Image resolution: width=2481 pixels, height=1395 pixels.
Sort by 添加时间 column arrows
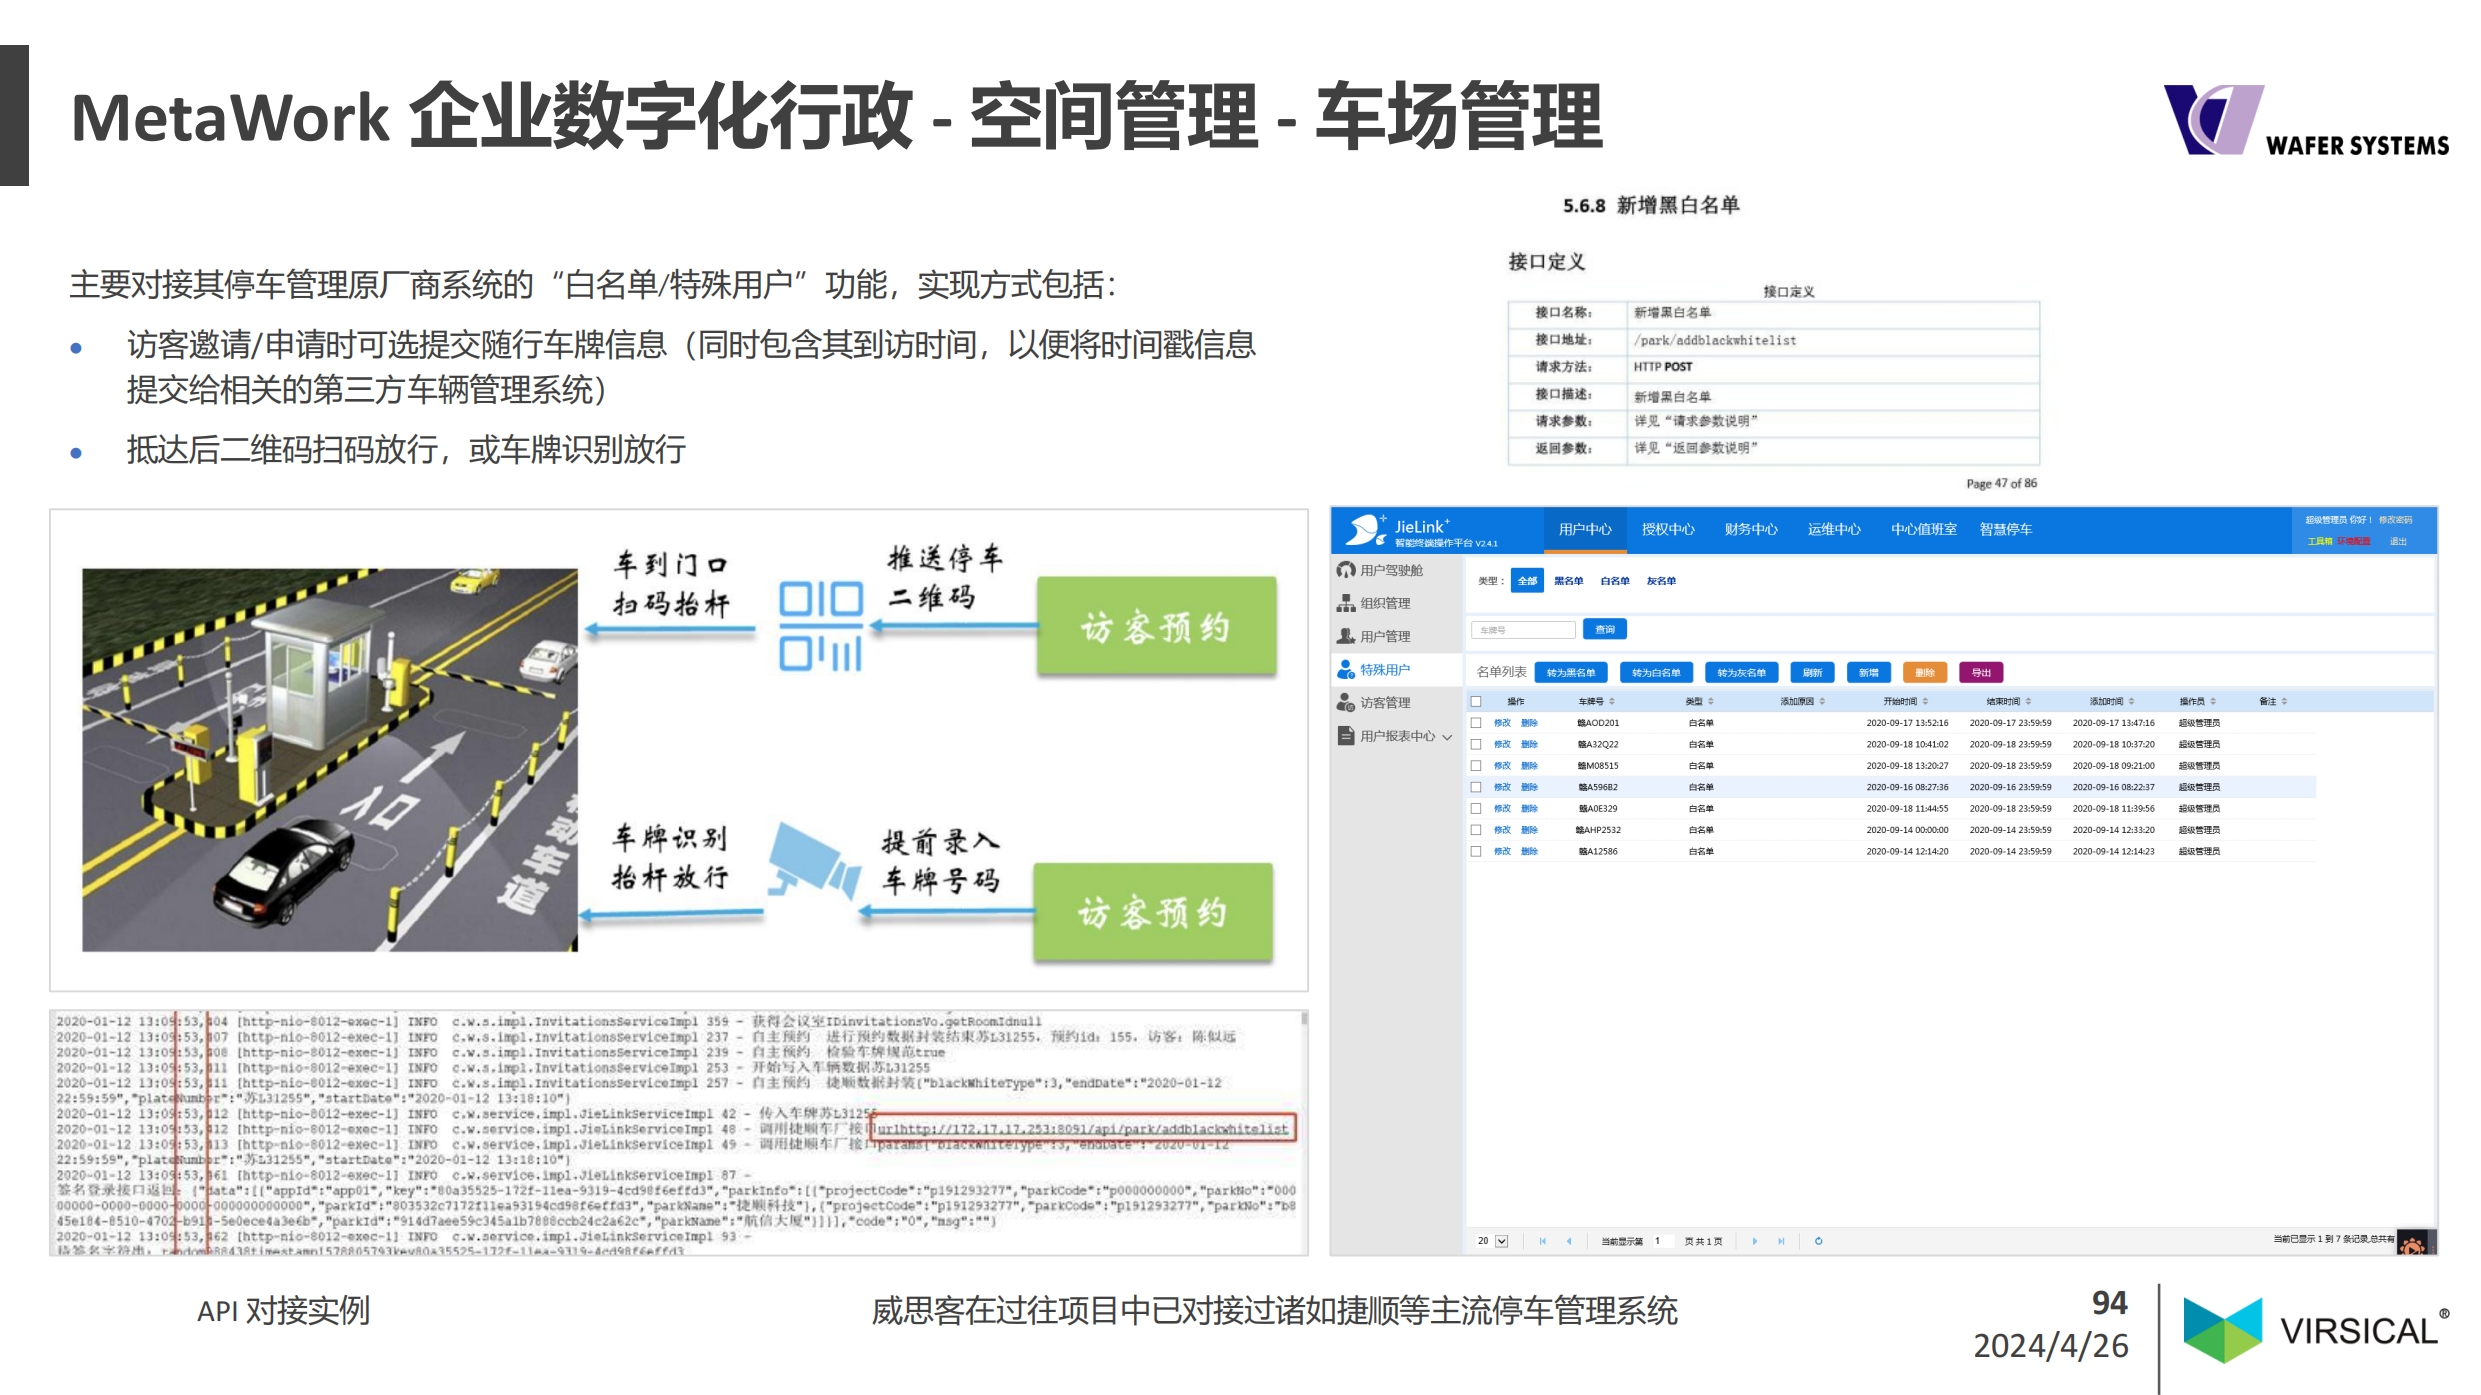(2131, 701)
